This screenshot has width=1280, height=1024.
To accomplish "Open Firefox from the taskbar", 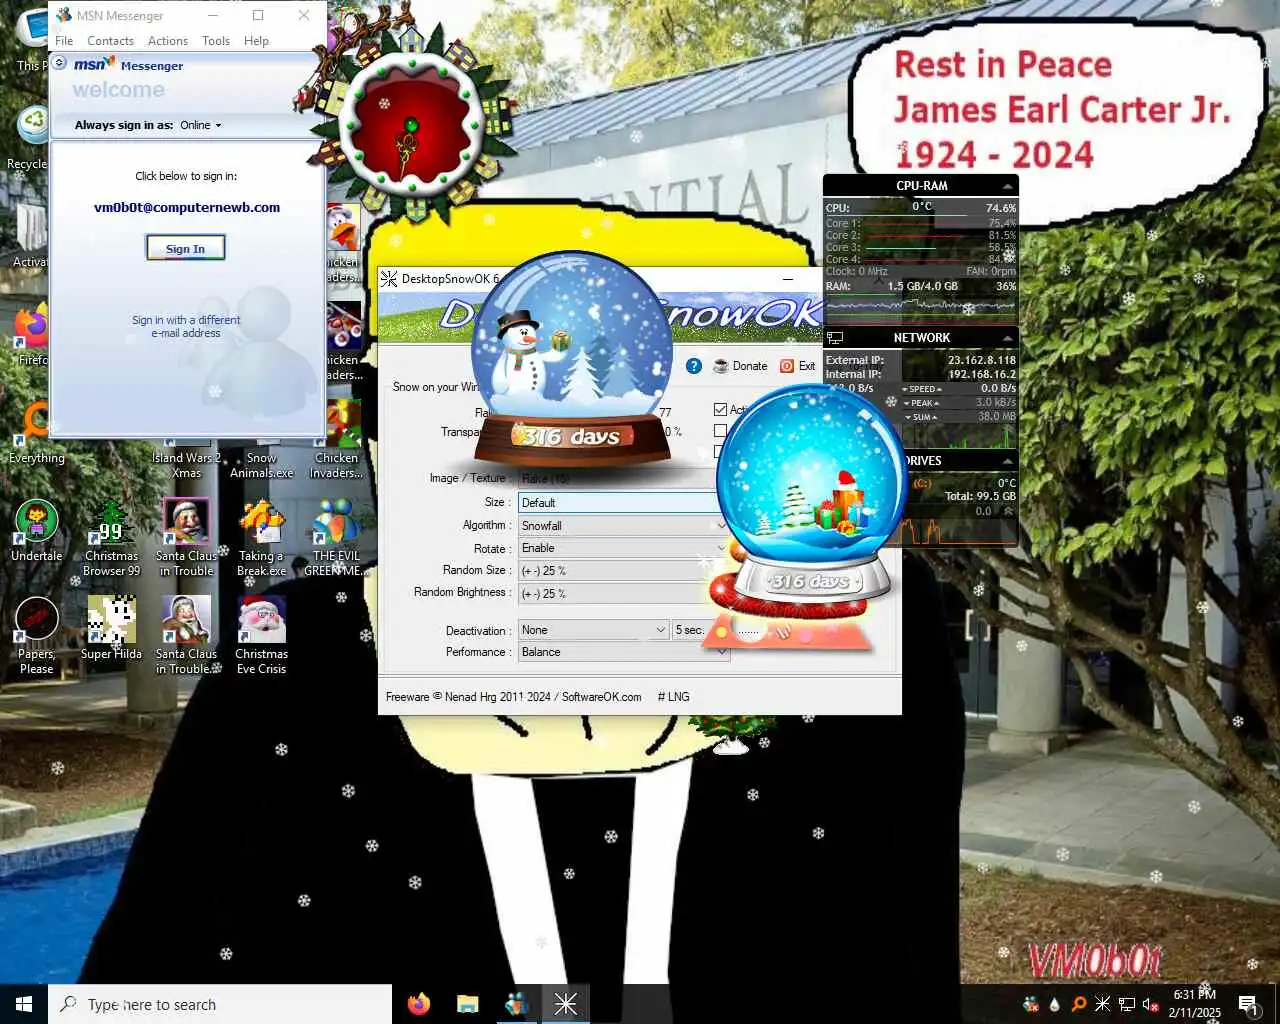I will click(x=419, y=1004).
